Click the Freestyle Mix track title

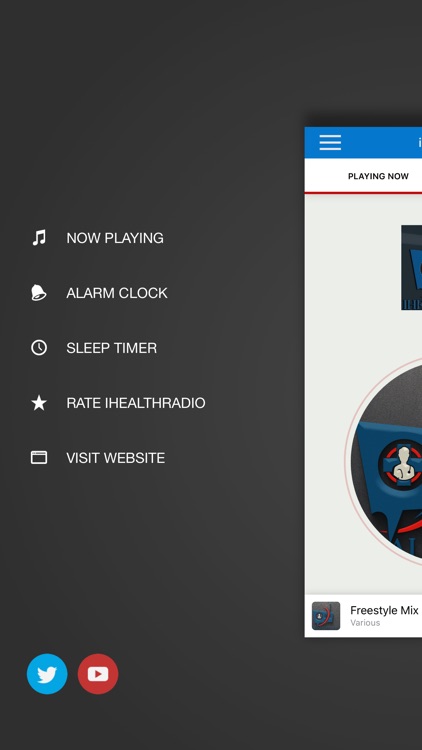point(384,610)
